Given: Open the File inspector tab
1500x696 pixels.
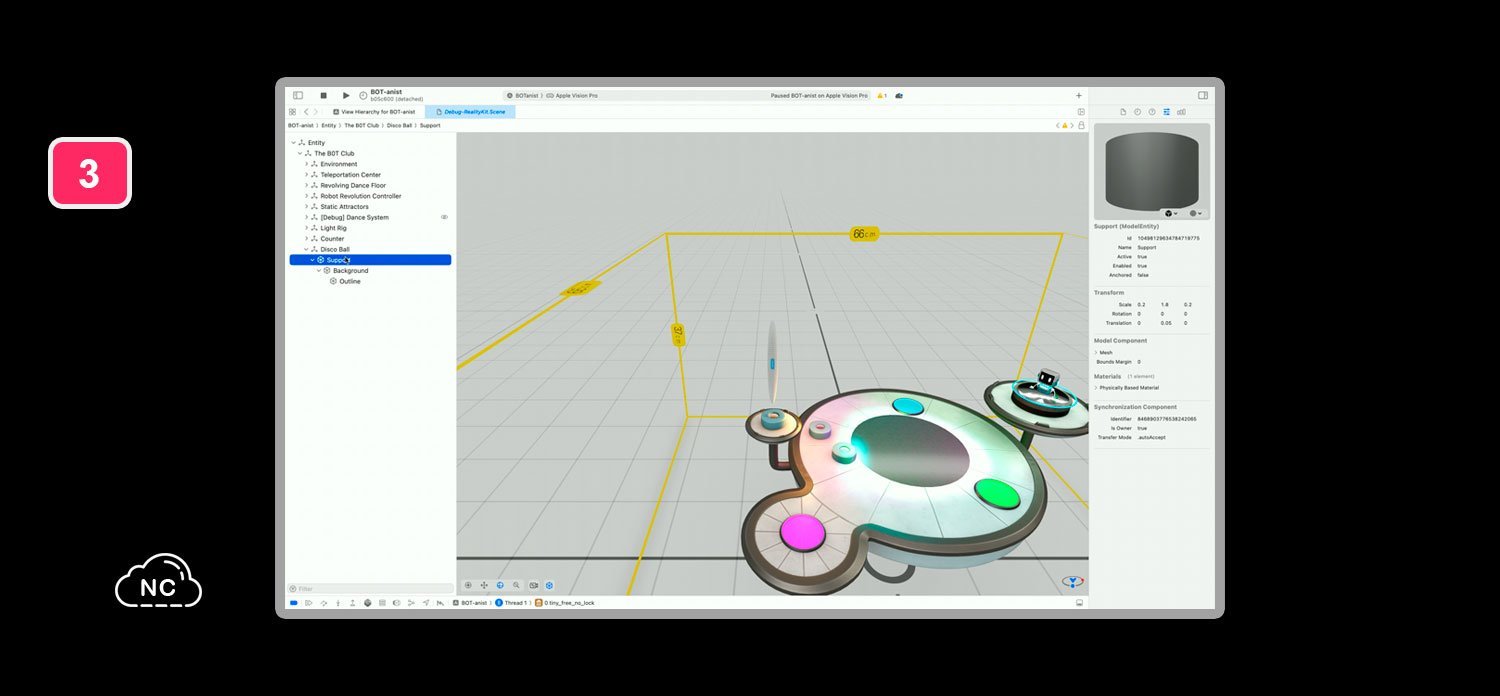Looking at the screenshot, I should pos(1123,112).
